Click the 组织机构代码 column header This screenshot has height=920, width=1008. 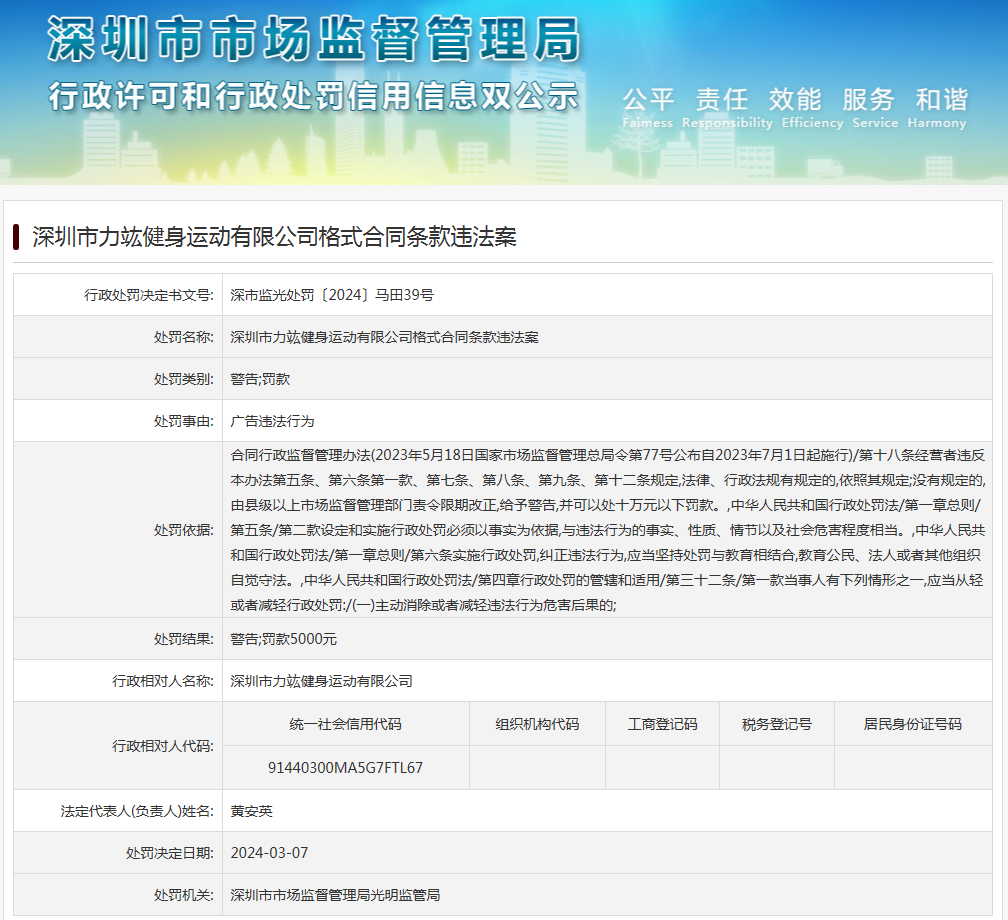coord(537,724)
